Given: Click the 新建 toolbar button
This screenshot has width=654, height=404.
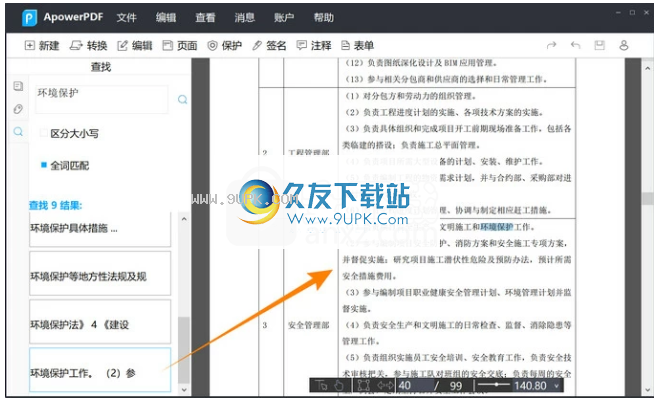Looking at the screenshot, I should pyautogui.click(x=42, y=45).
